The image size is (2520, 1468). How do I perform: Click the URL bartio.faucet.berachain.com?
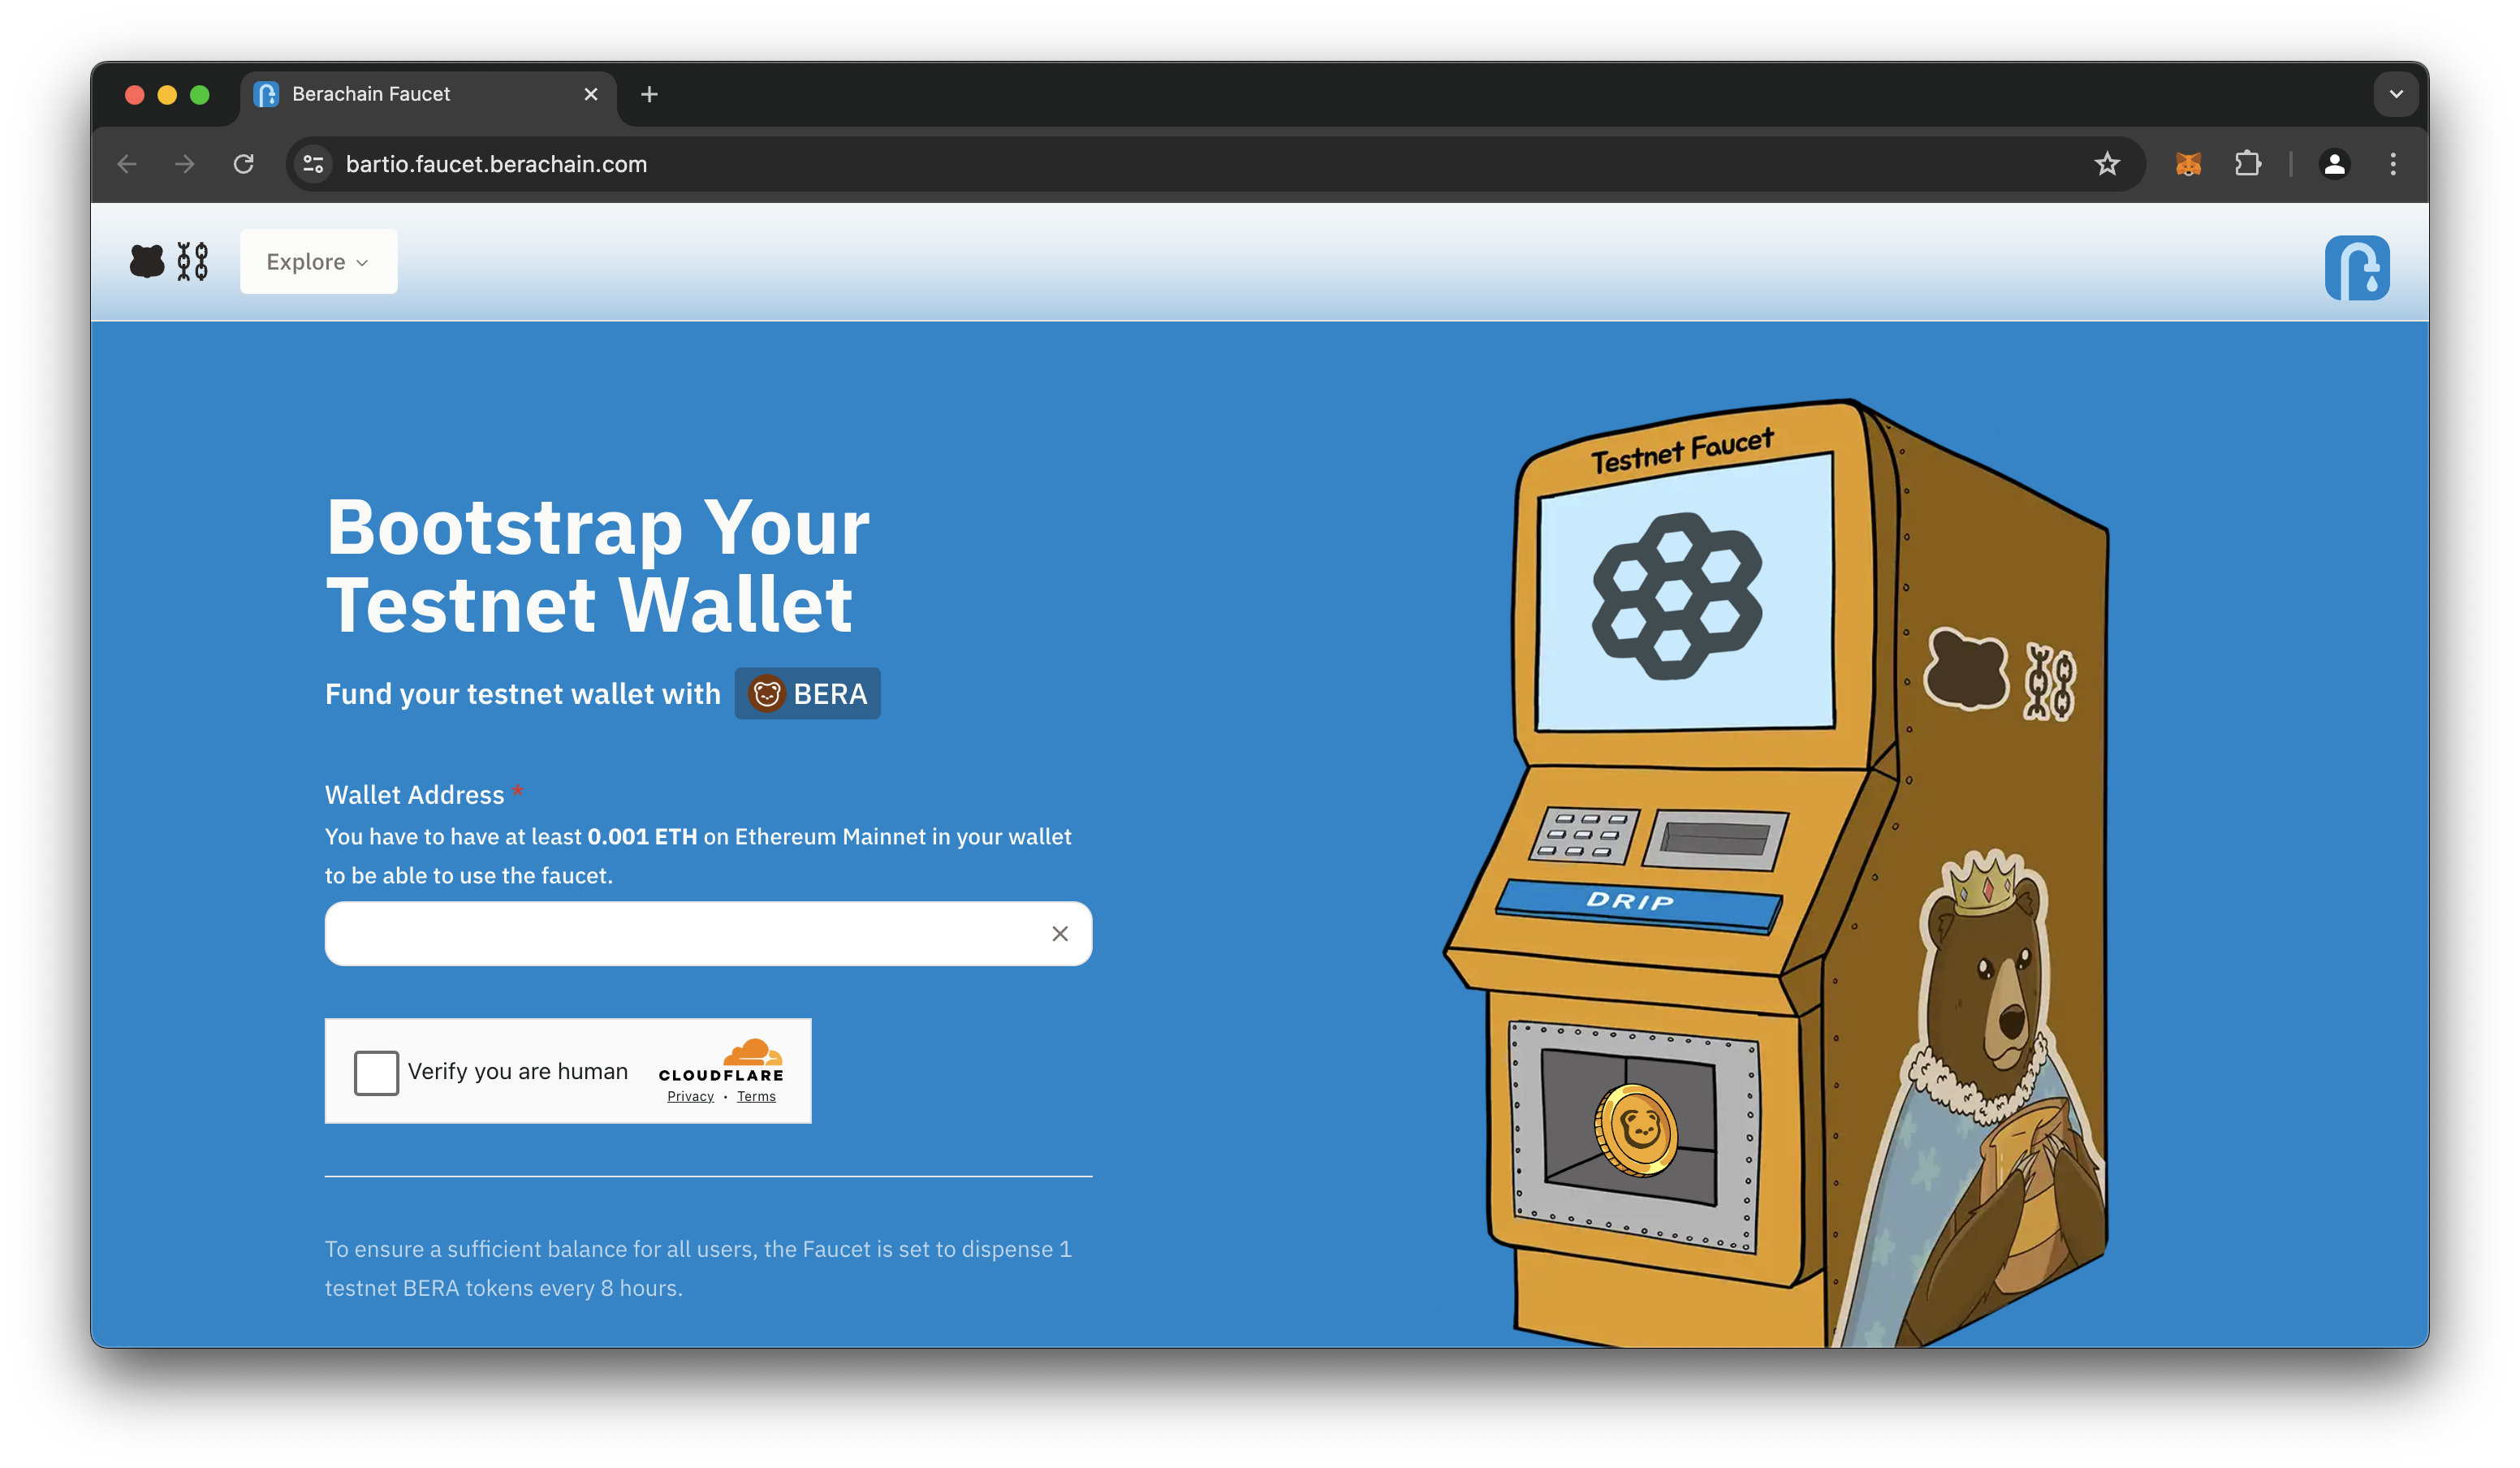pos(496,164)
